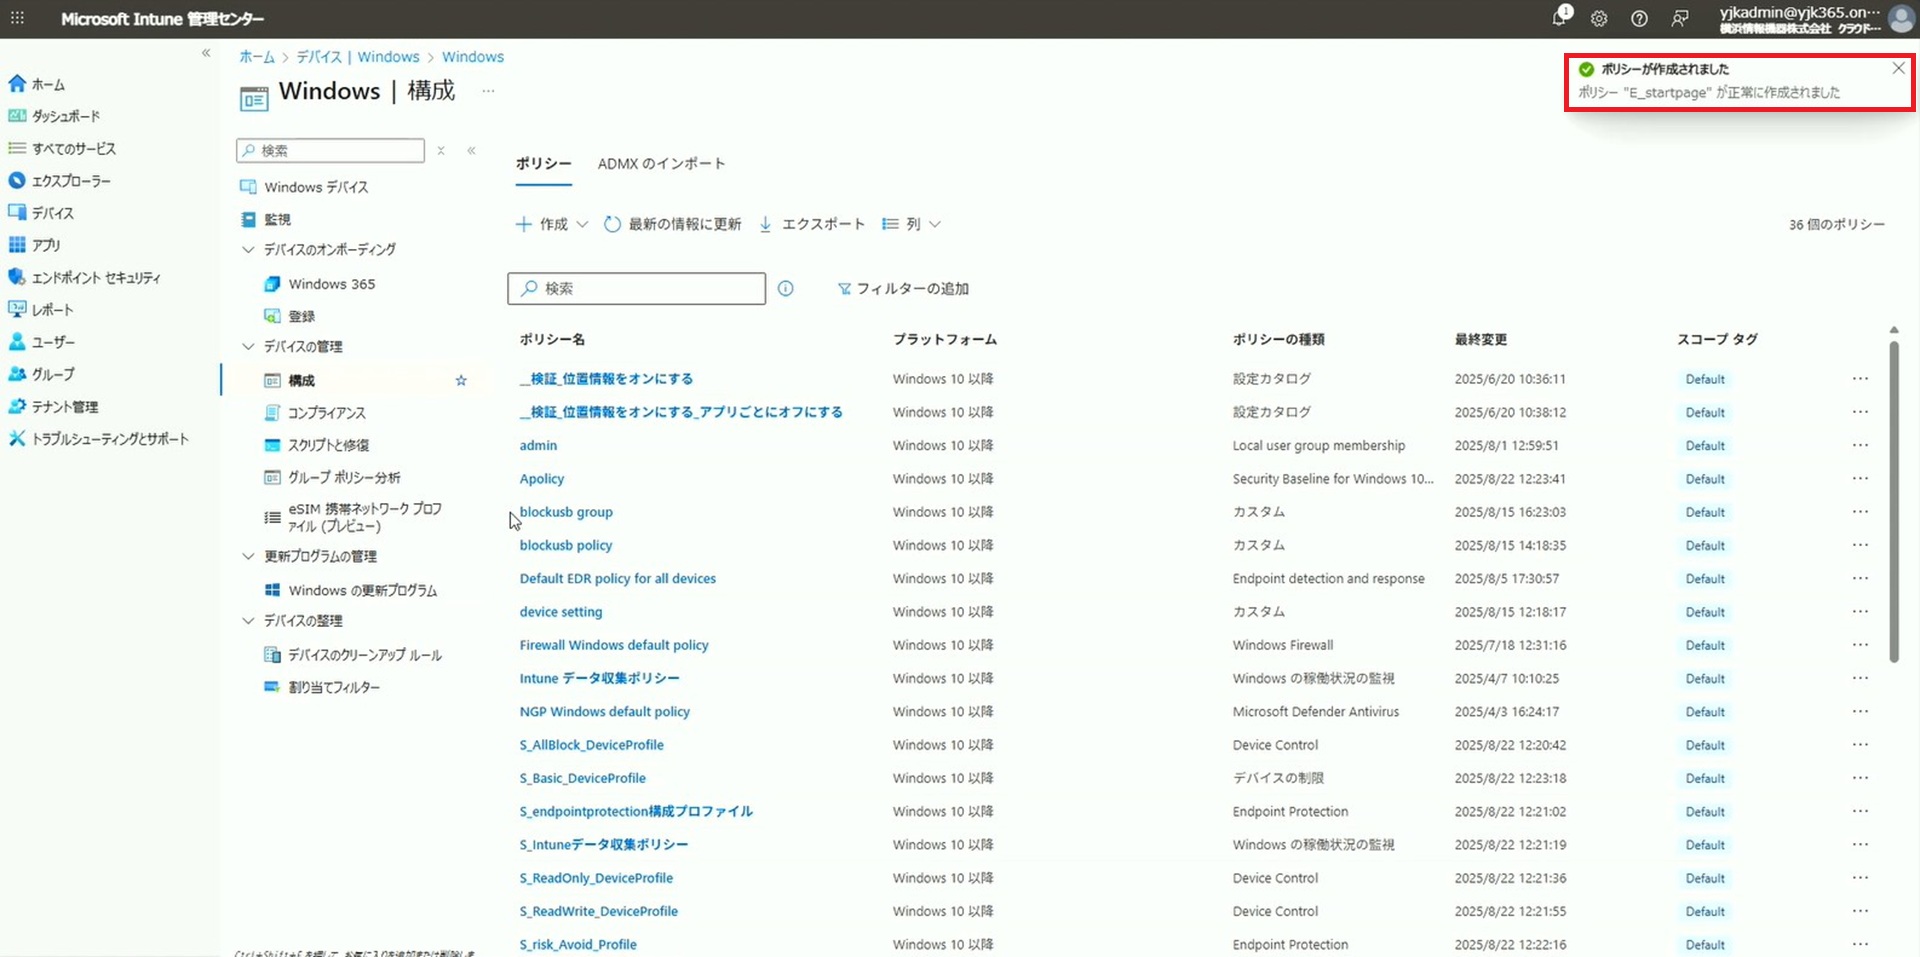Dismiss the ポリシーが作成されました notification

tap(1898, 68)
